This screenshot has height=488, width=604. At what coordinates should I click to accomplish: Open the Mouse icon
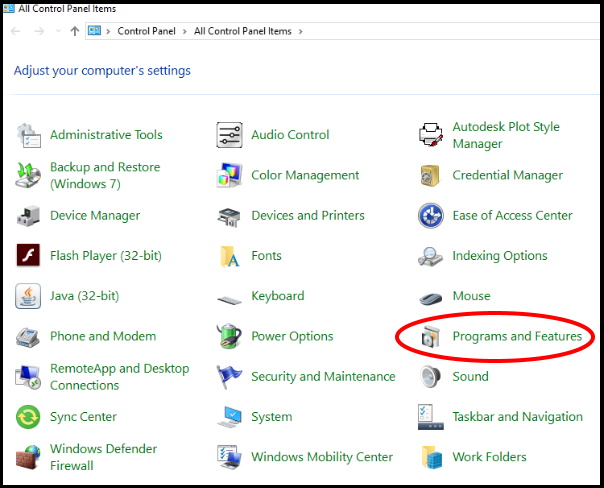431,299
